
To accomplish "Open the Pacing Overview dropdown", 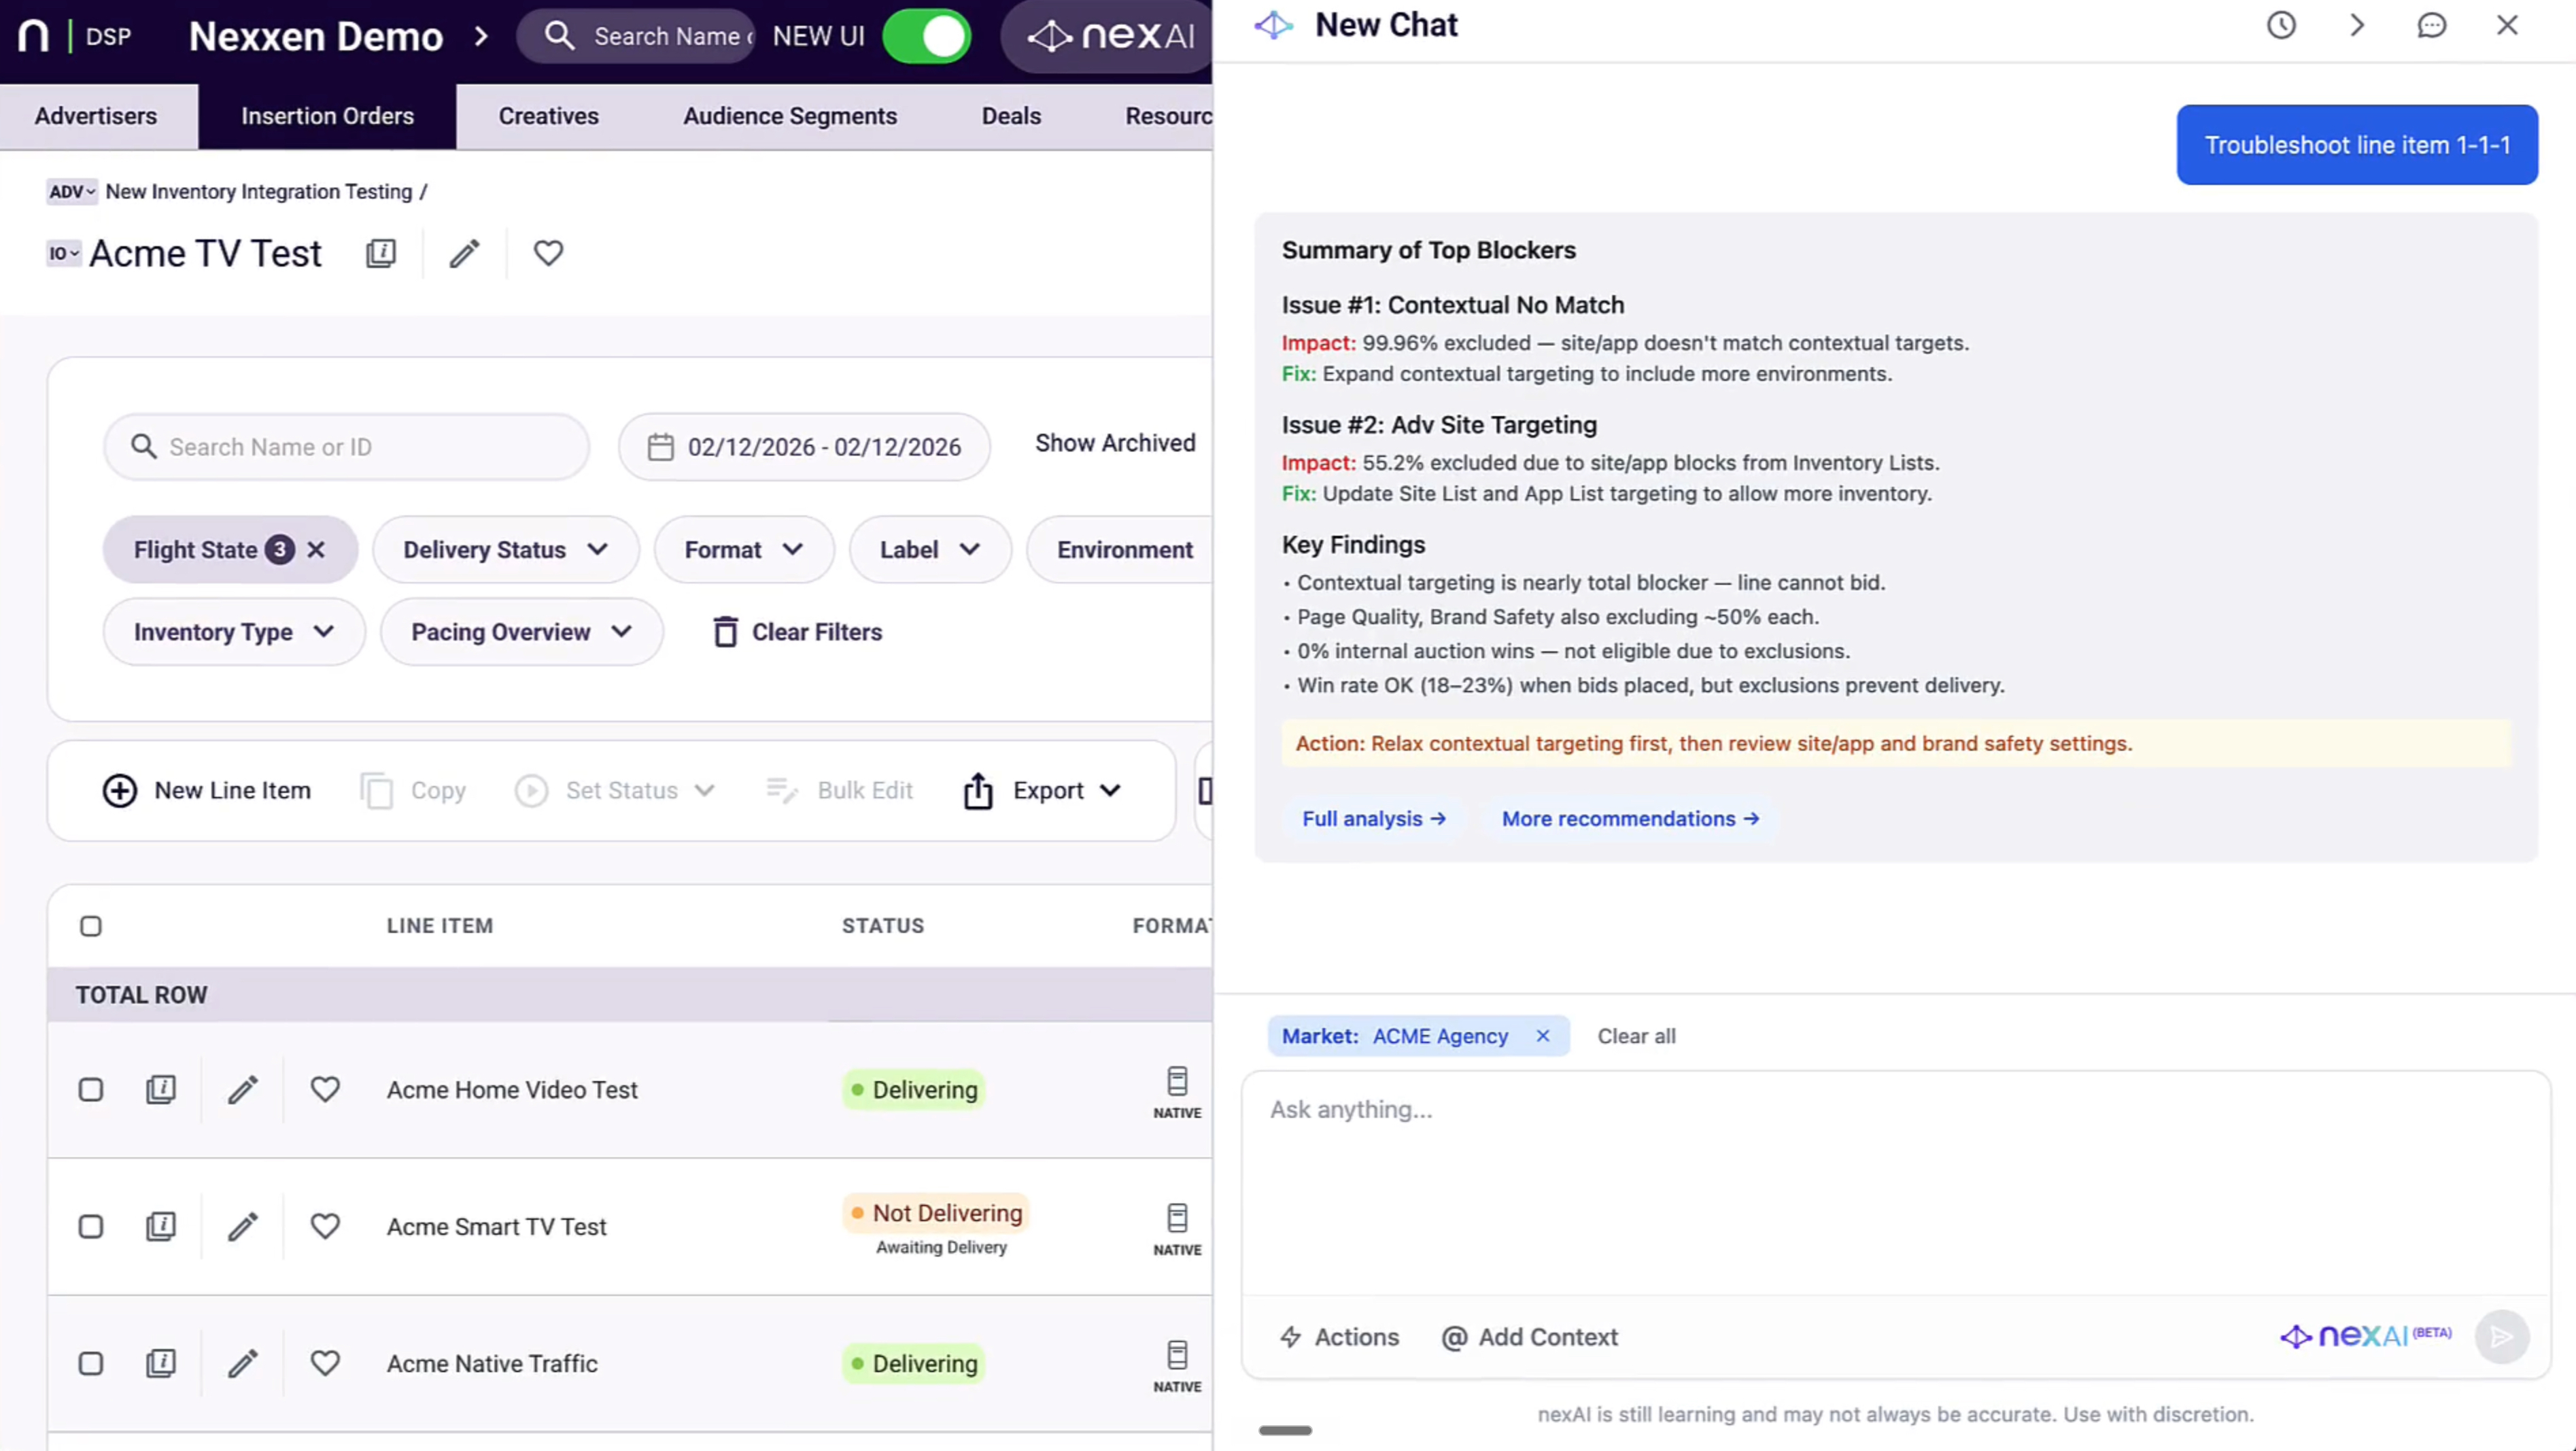I will [521, 632].
